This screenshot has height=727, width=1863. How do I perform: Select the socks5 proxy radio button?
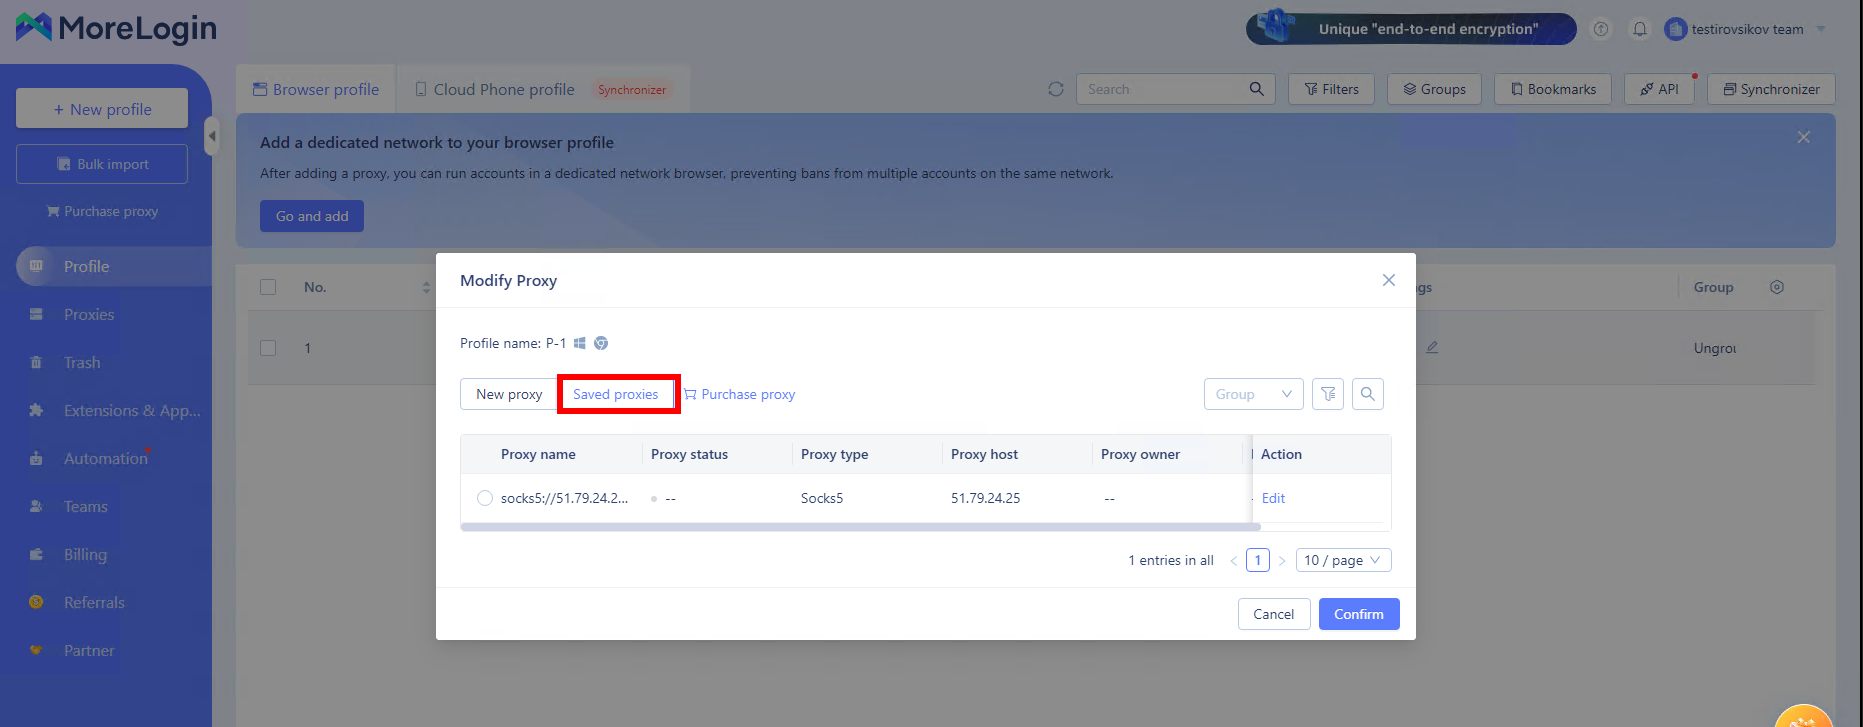coord(485,498)
